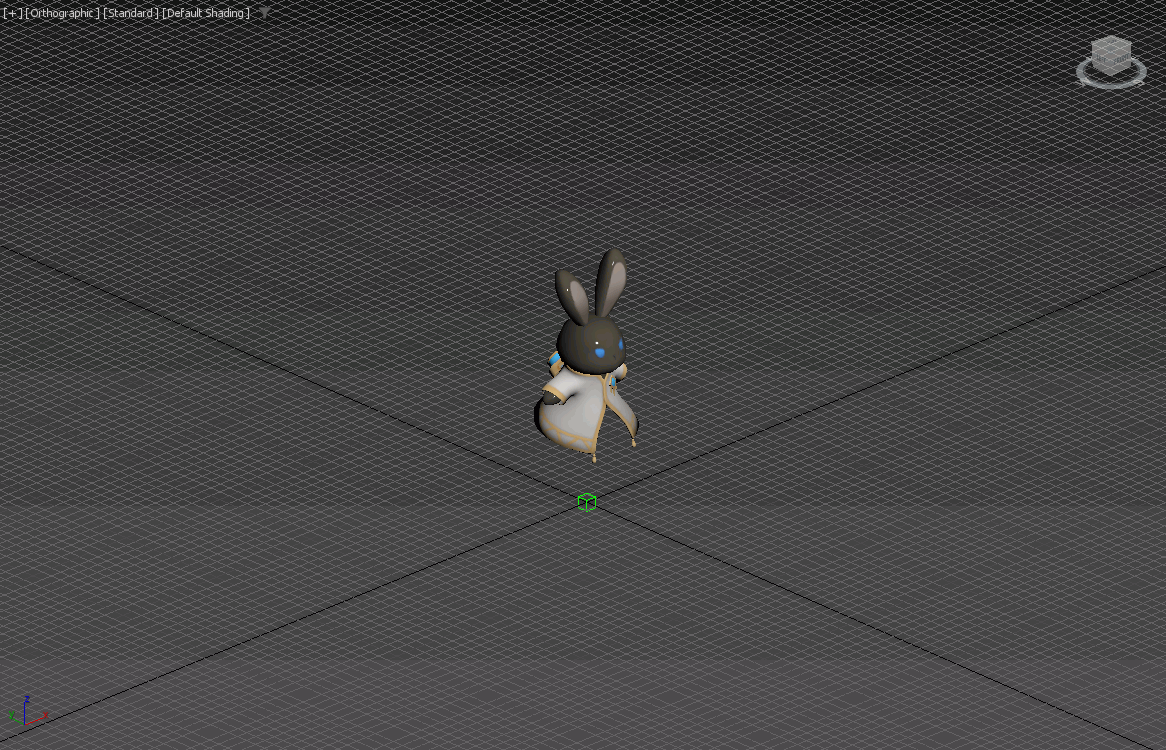Click the rabbit's white robe

pyautogui.click(x=585, y=413)
